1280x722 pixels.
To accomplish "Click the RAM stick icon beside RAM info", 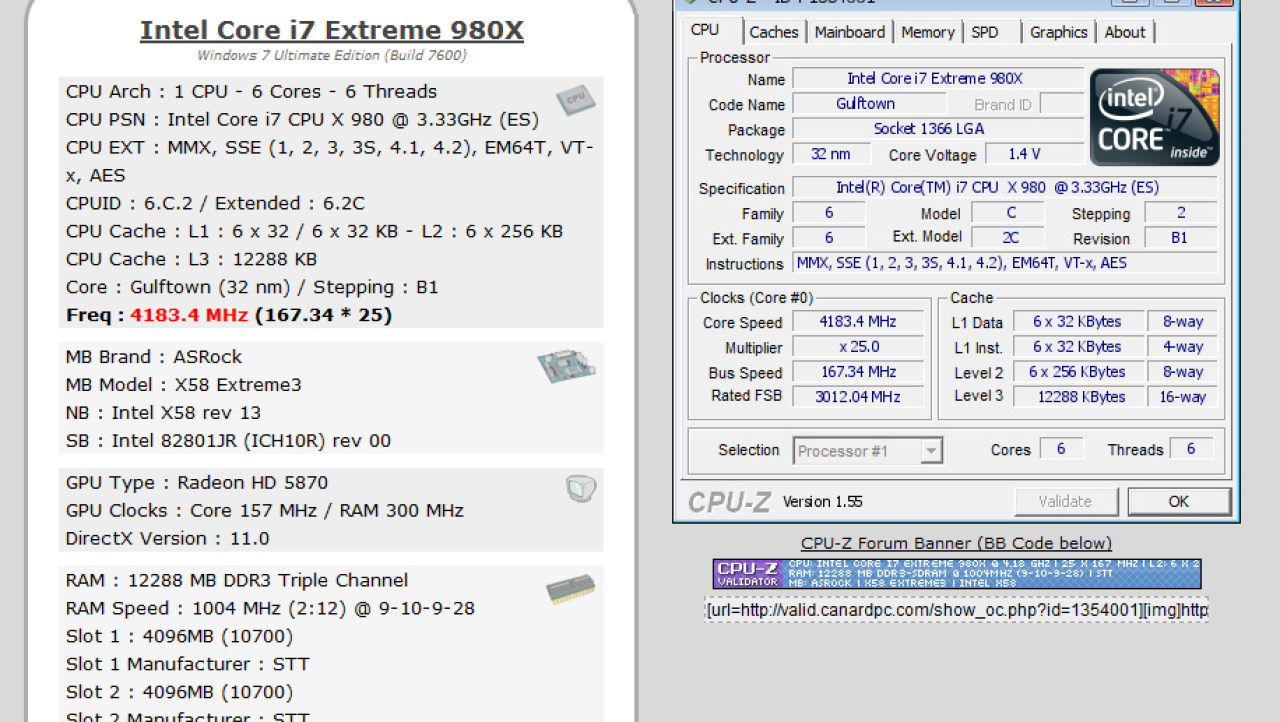I will [x=571, y=590].
